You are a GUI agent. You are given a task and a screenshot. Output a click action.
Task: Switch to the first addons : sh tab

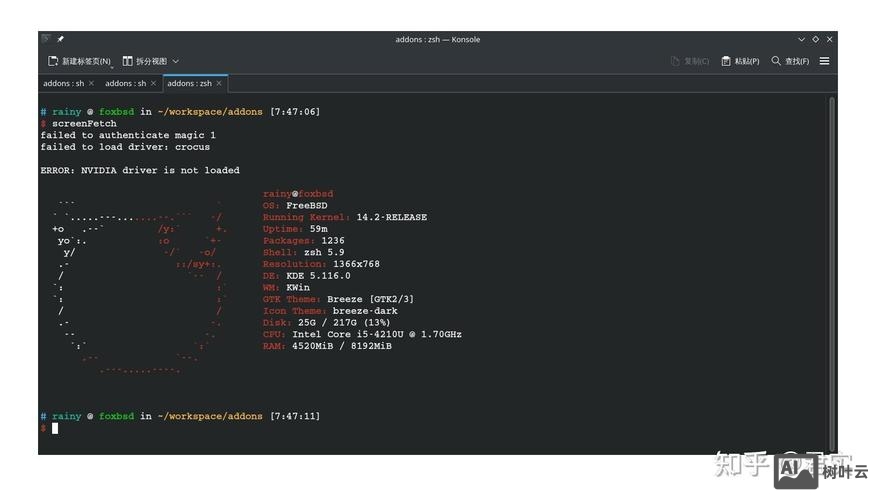point(63,84)
